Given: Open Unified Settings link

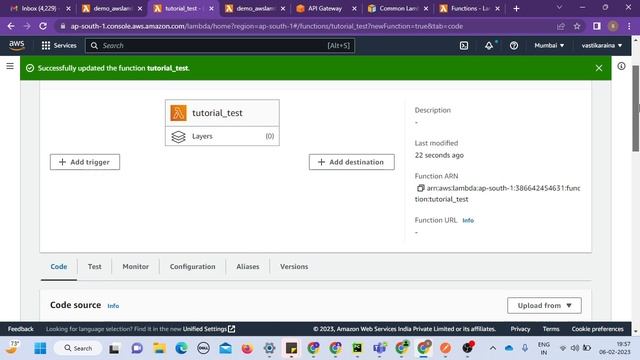Looking at the screenshot, I should pyautogui.click(x=209, y=329).
